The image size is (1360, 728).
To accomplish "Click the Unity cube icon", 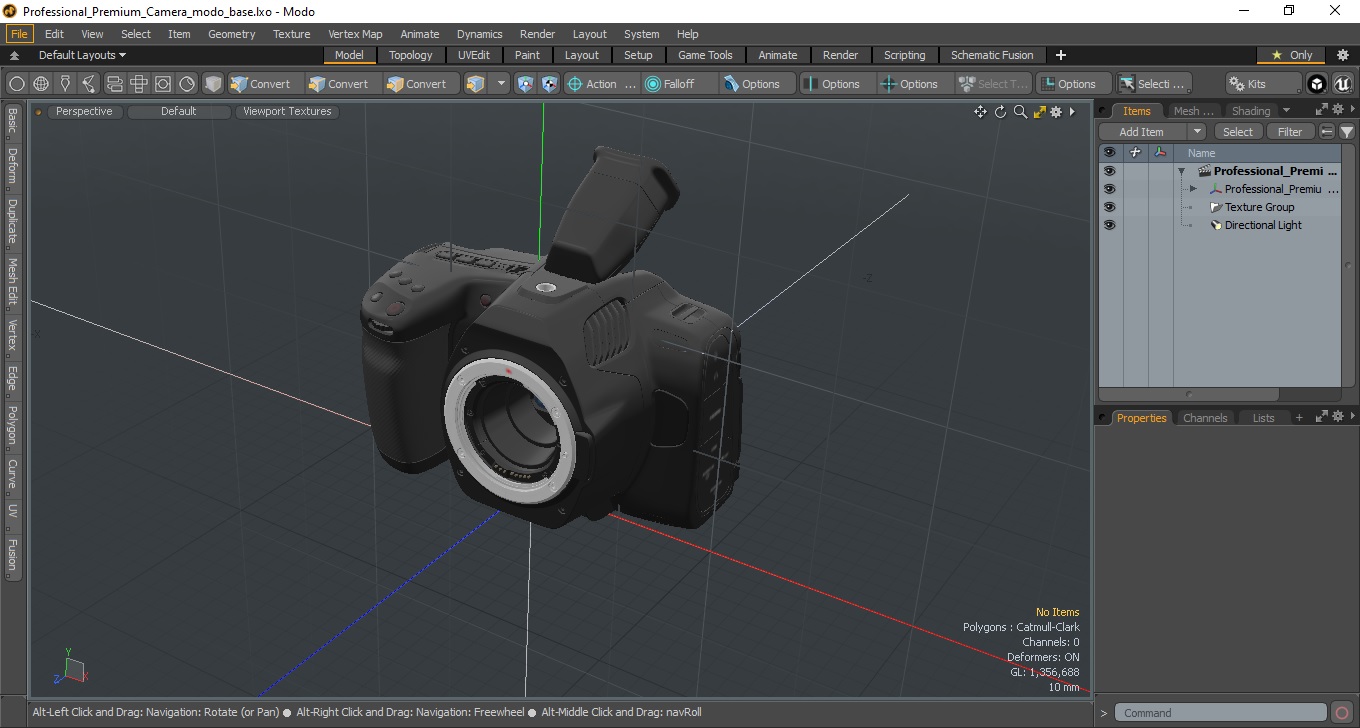I will [x=1317, y=84].
